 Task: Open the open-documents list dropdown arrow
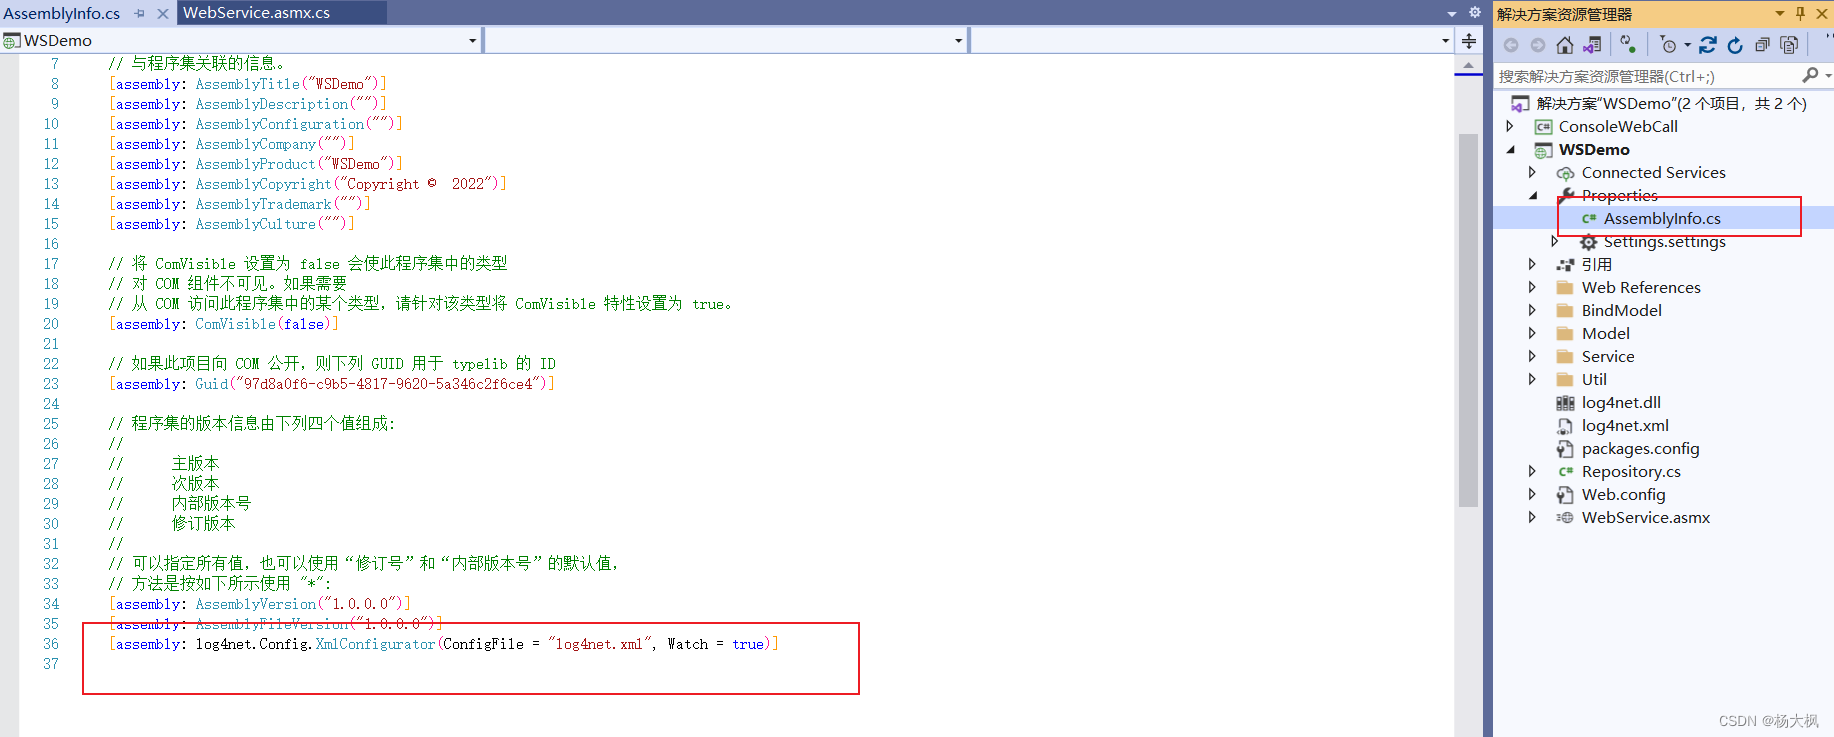1452,13
